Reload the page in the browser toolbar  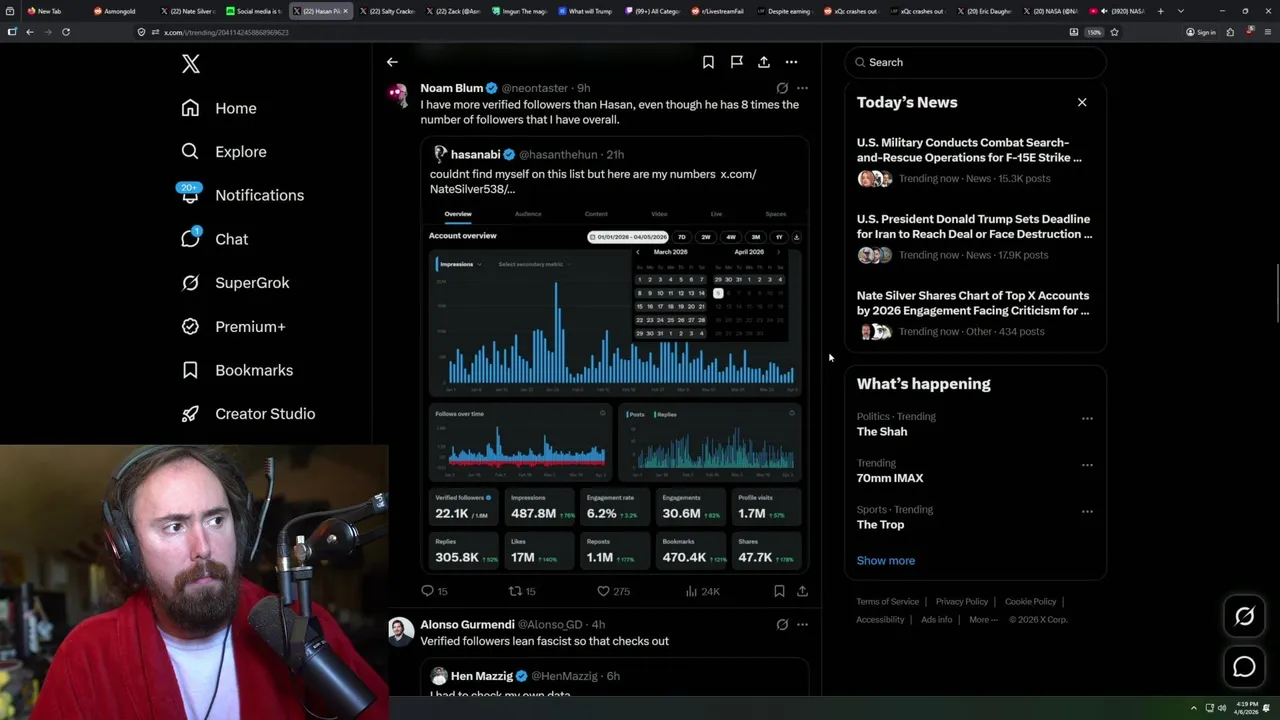tap(66, 32)
